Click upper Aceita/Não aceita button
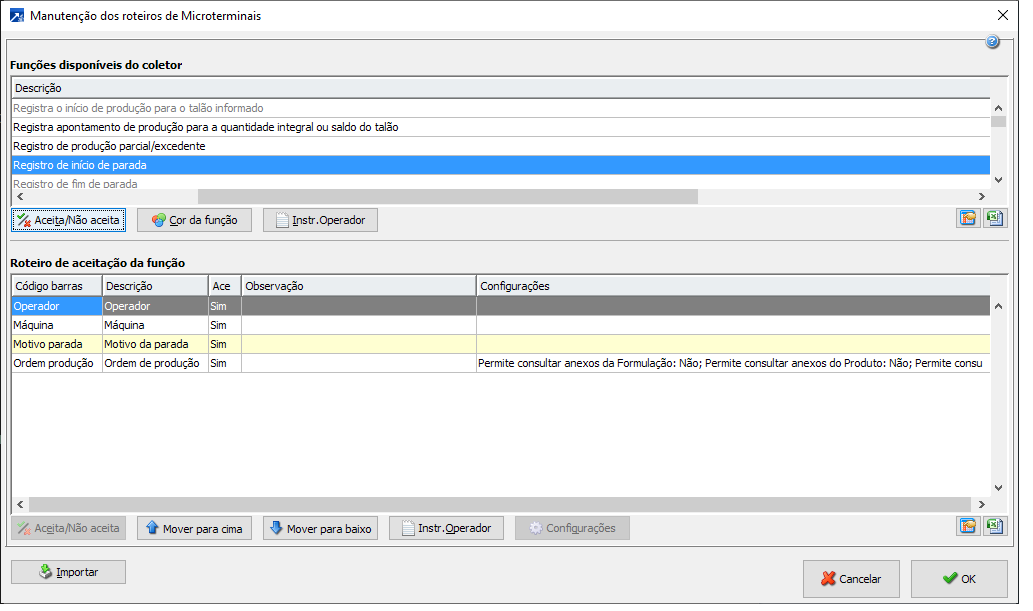Viewport: 1033px width, 611px height. coord(69,220)
